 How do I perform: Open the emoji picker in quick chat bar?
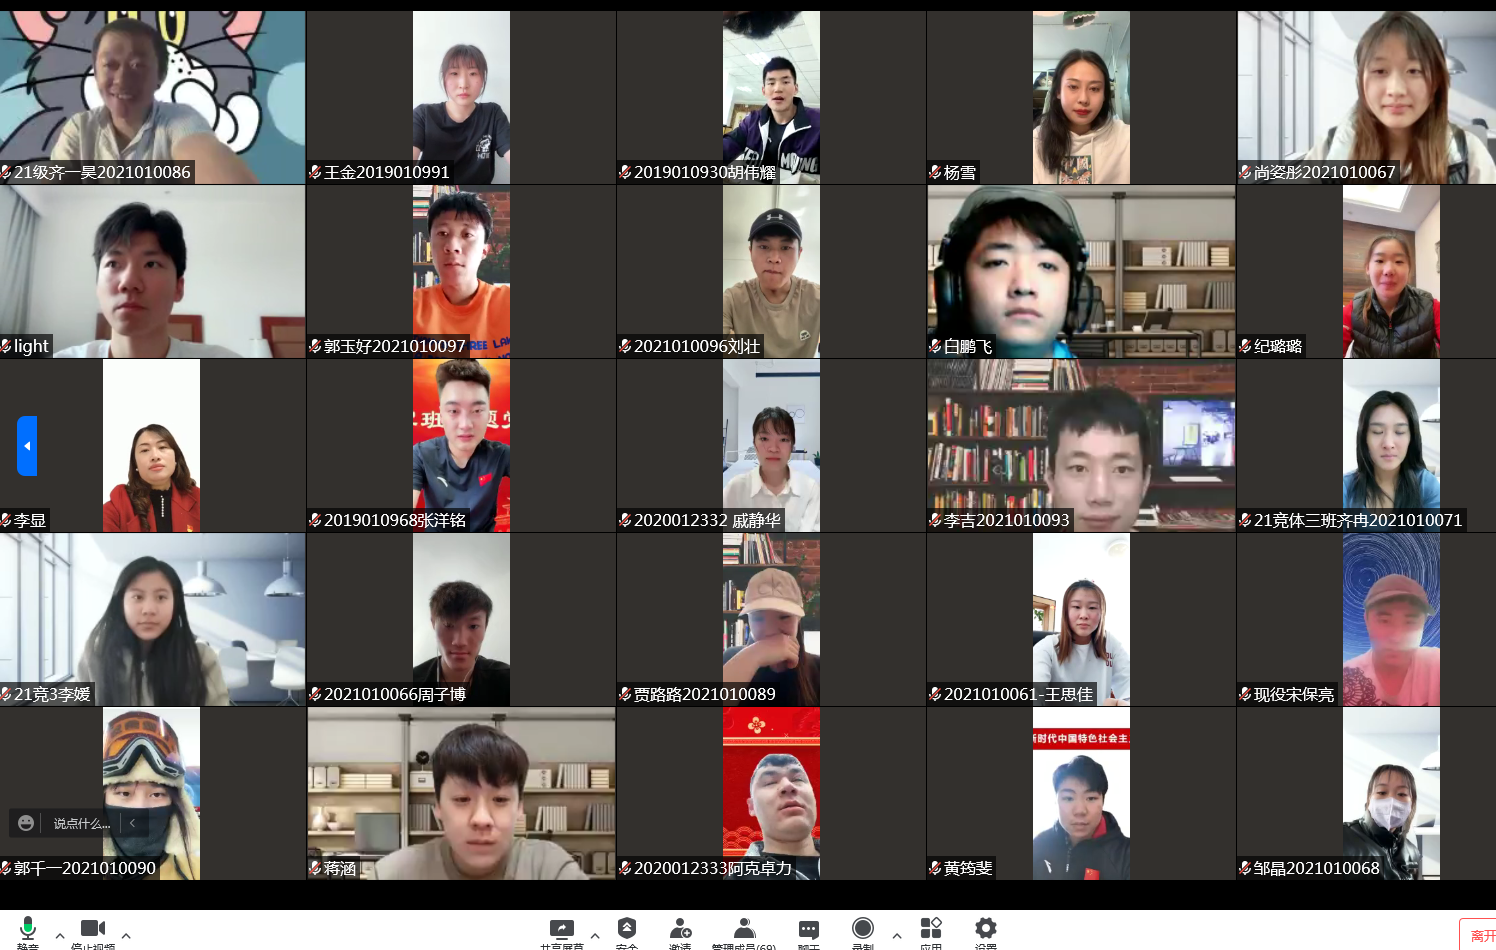pyautogui.click(x=25, y=823)
